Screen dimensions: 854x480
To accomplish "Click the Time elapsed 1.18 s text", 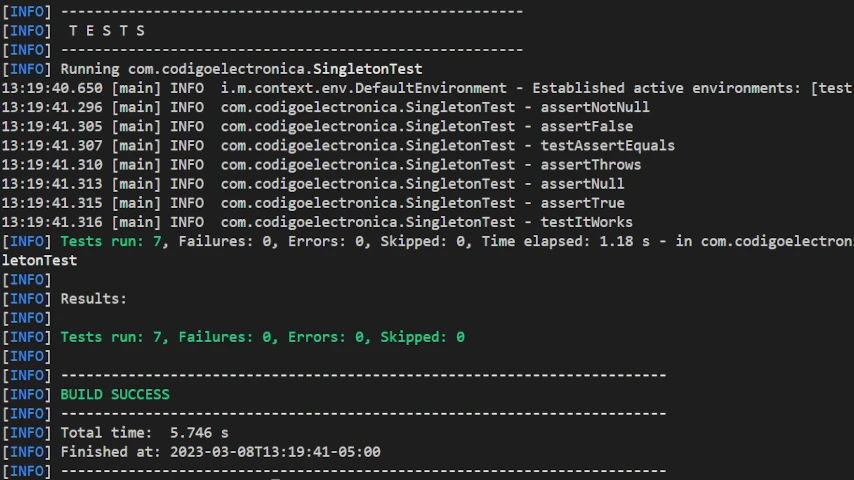I will 565,241.
